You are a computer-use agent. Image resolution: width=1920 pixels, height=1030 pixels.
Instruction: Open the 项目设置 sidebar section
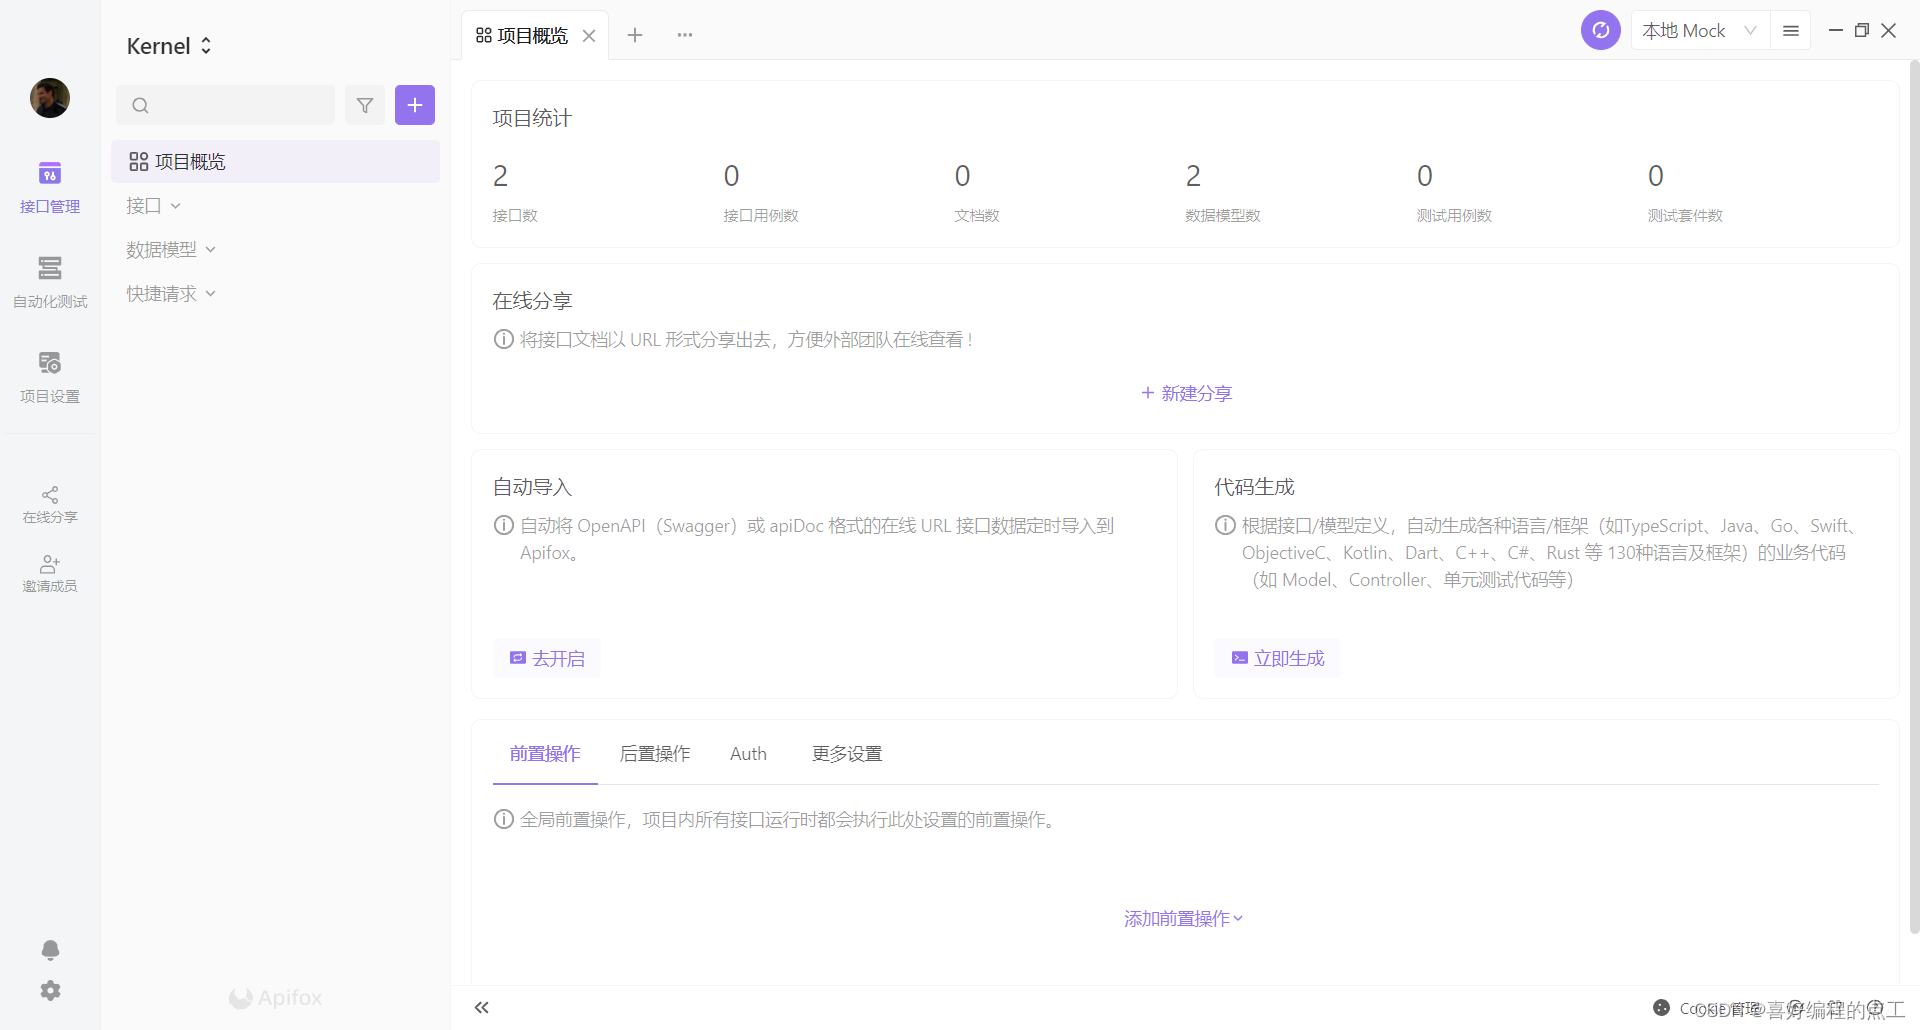click(x=50, y=377)
